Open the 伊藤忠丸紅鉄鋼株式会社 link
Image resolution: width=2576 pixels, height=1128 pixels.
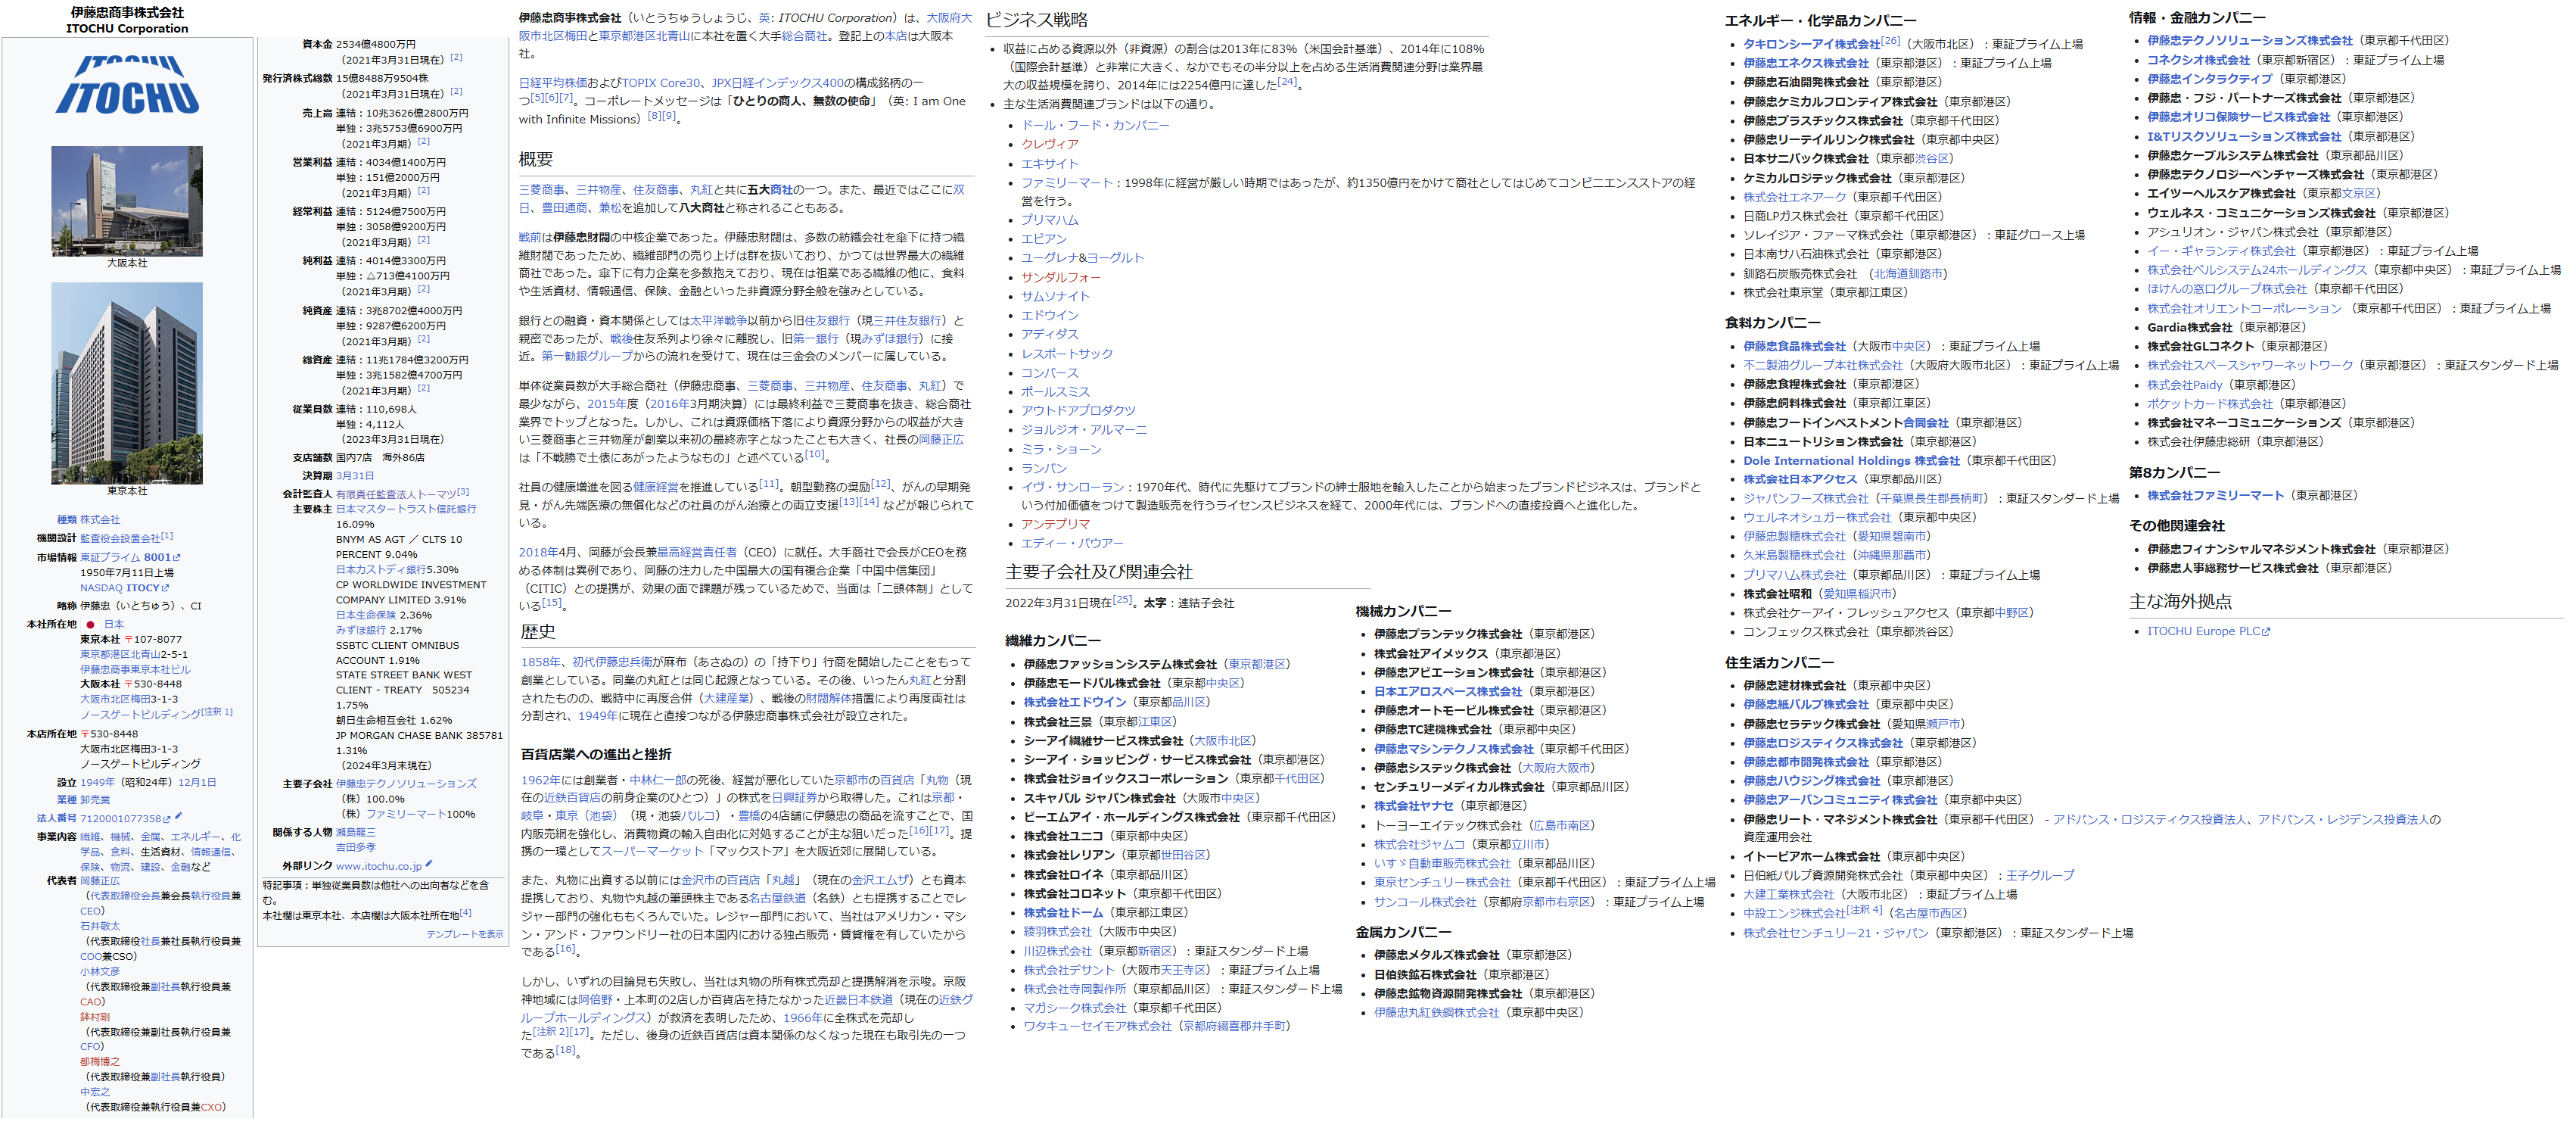click(1436, 1013)
